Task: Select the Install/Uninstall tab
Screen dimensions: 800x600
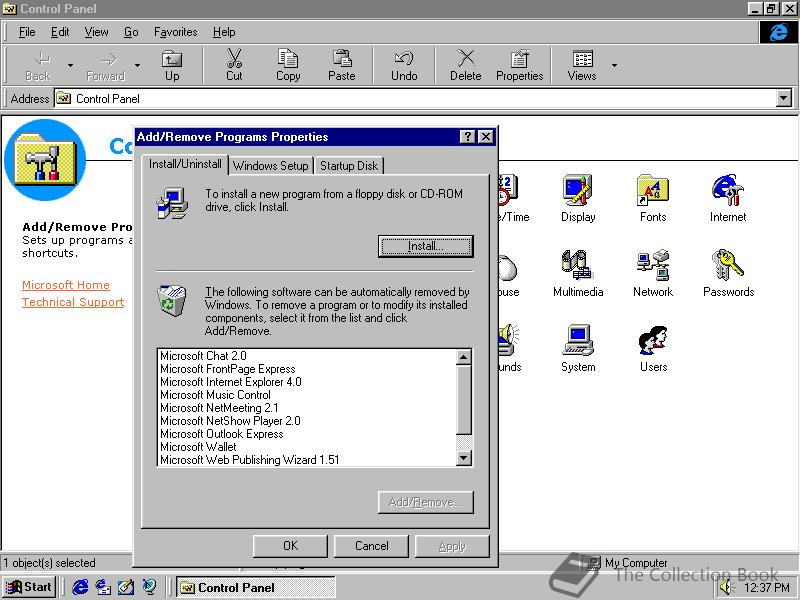Action: [x=185, y=164]
